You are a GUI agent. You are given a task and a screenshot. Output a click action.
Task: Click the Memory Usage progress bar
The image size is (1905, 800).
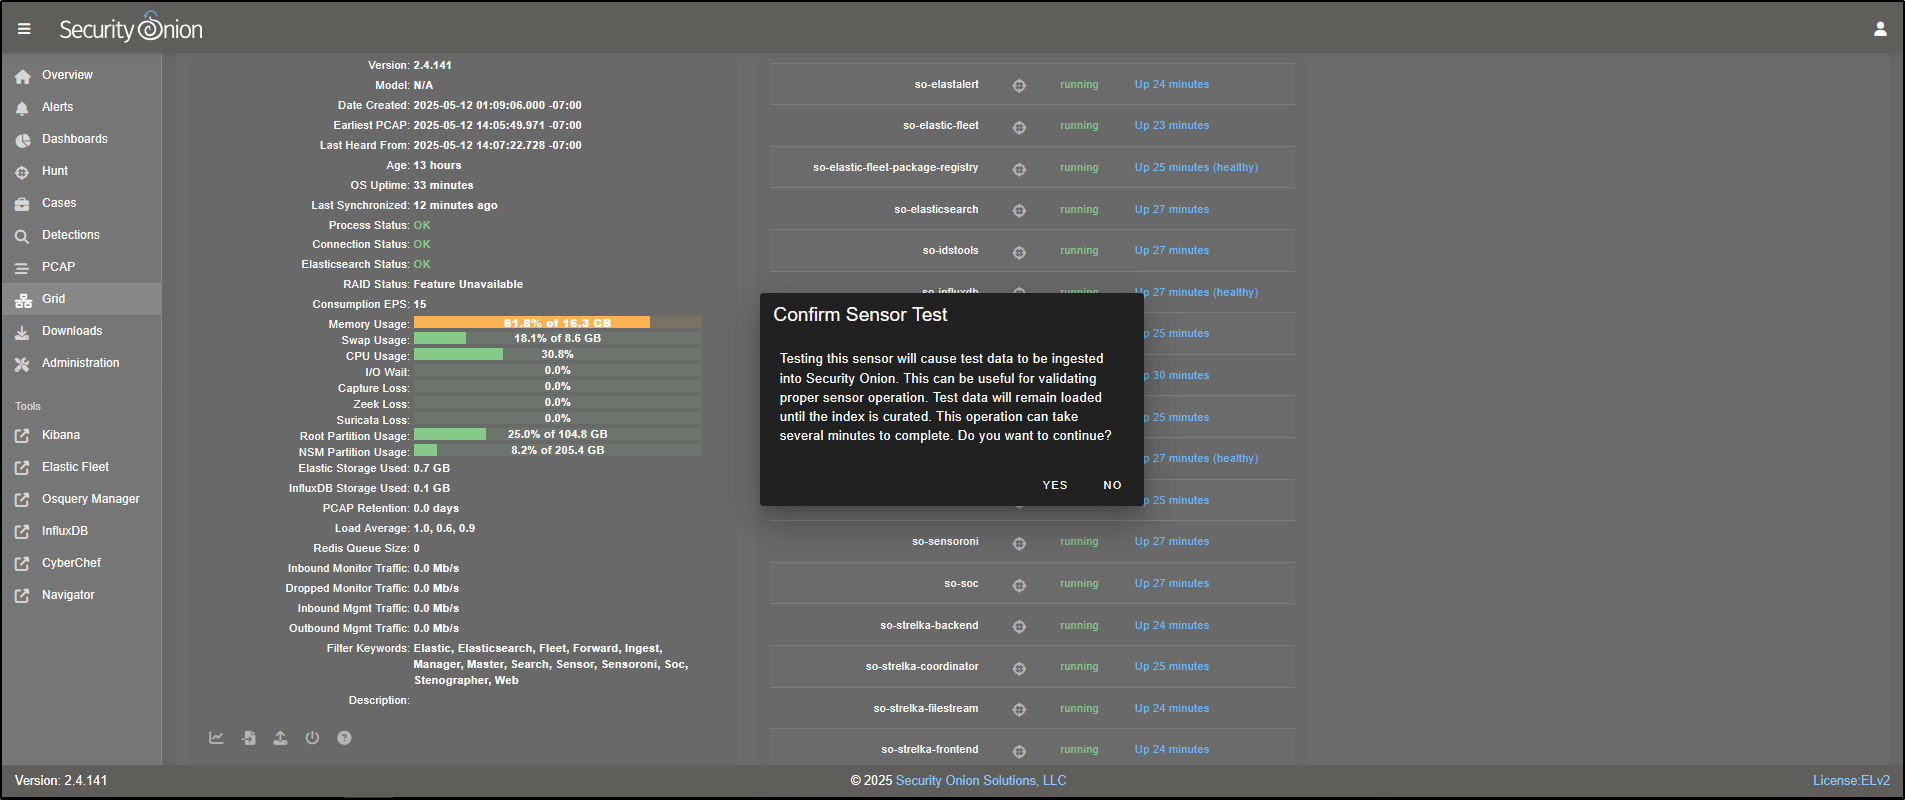point(557,323)
